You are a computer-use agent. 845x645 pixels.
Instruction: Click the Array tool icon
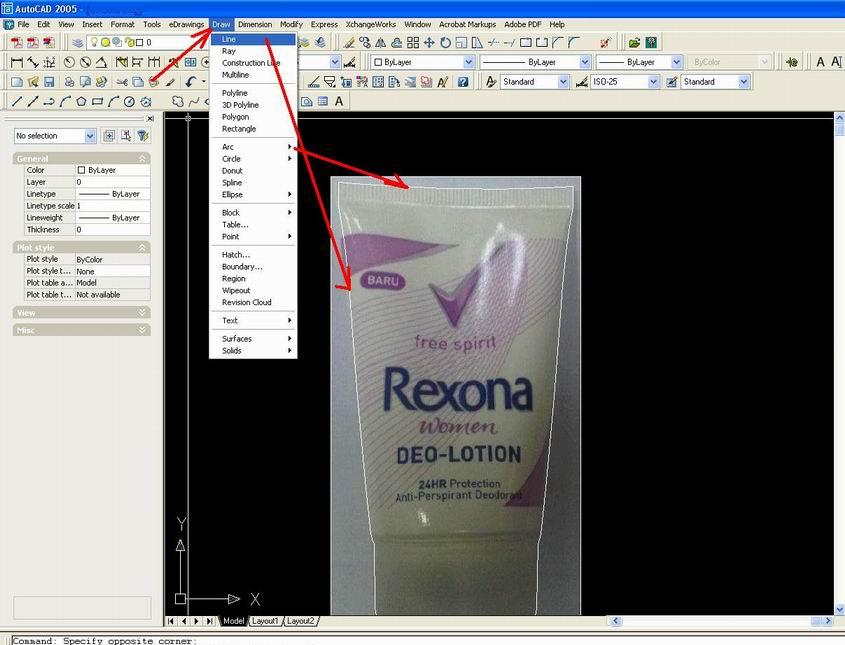413,42
